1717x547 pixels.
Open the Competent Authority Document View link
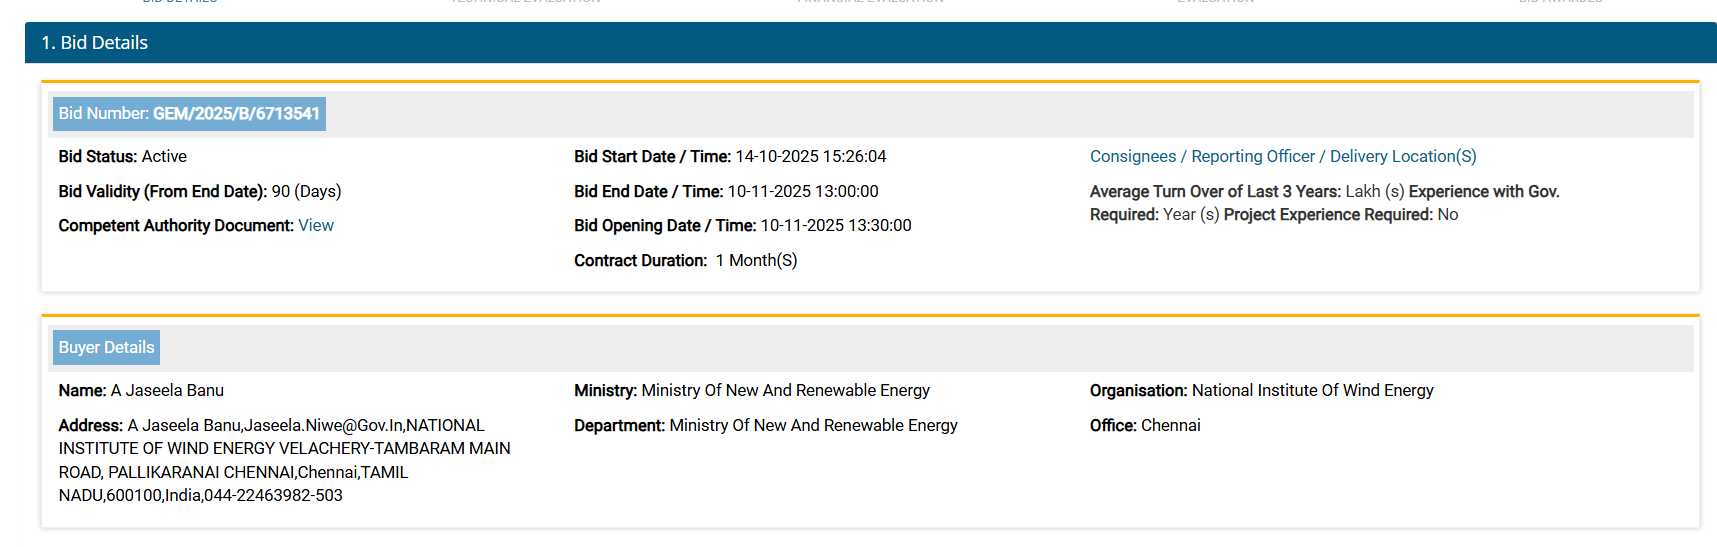coord(316,226)
